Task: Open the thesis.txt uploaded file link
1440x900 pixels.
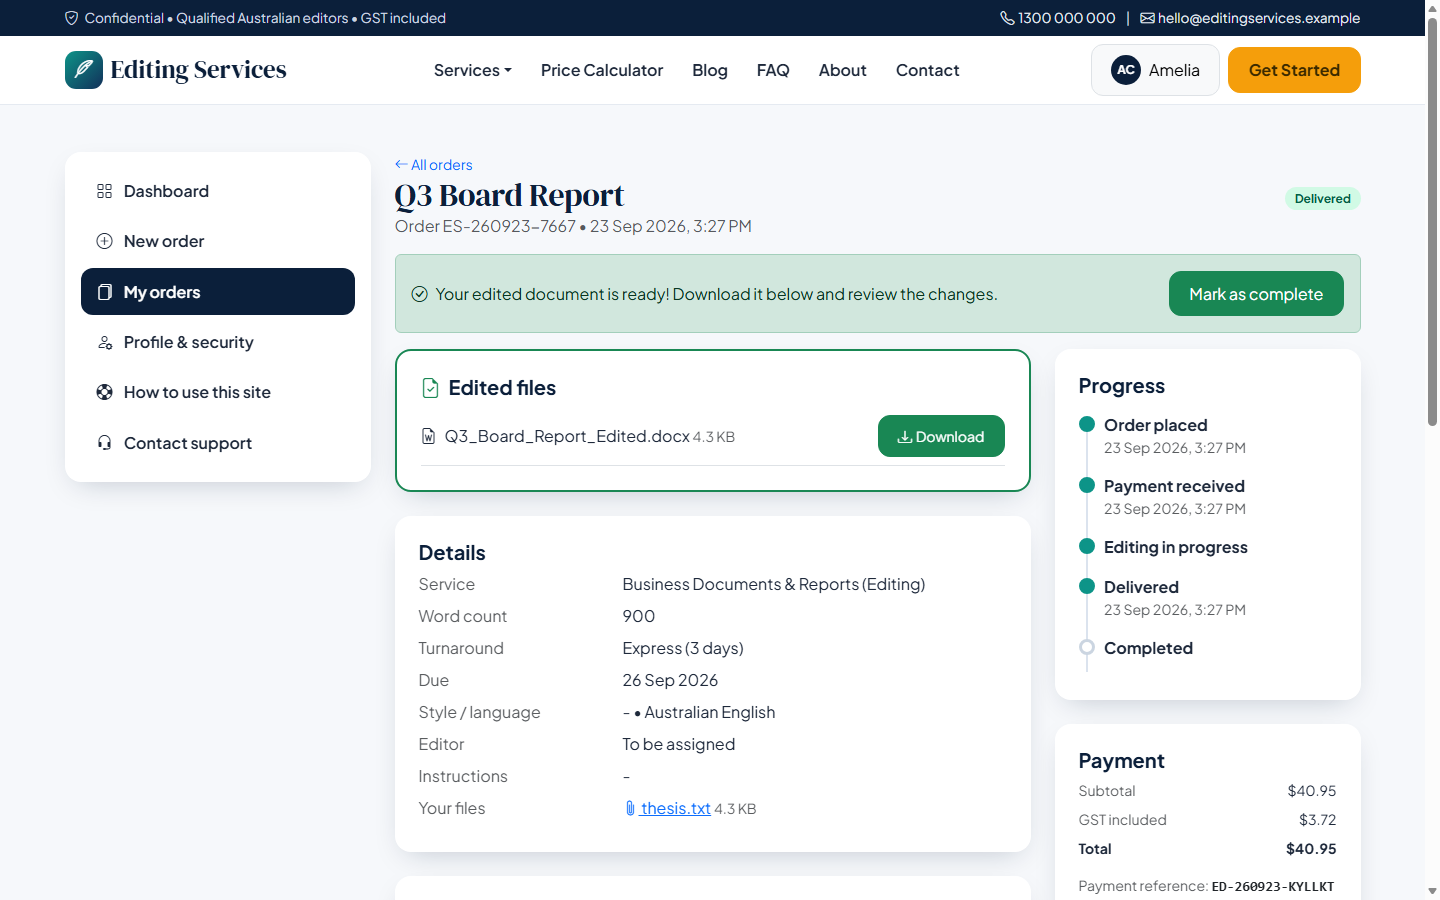Action: pyautogui.click(x=675, y=808)
